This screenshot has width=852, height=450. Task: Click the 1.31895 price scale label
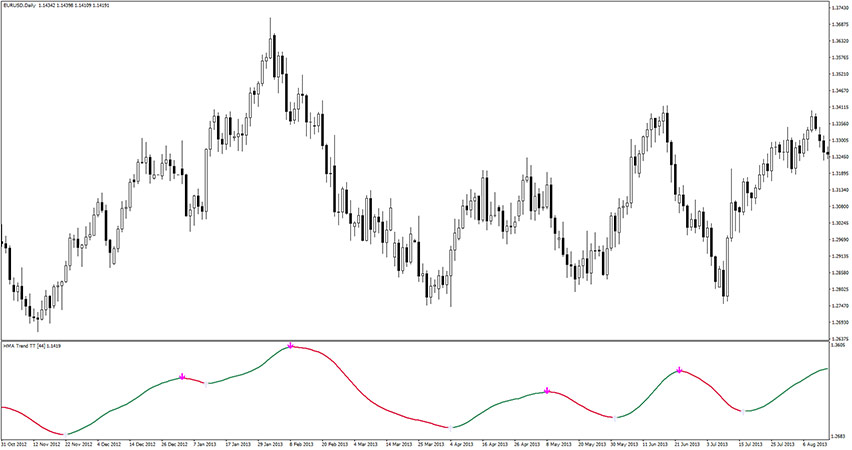pyautogui.click(x=841, y=173)
